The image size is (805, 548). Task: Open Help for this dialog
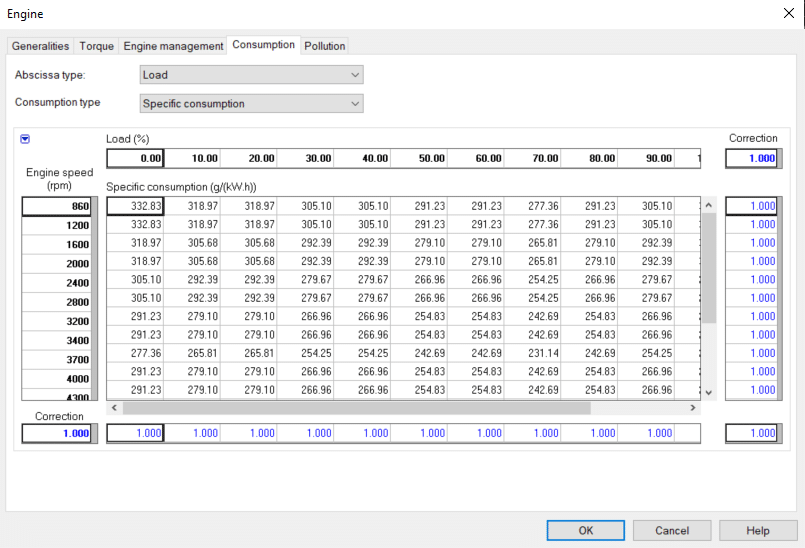(x=758, y=531)
